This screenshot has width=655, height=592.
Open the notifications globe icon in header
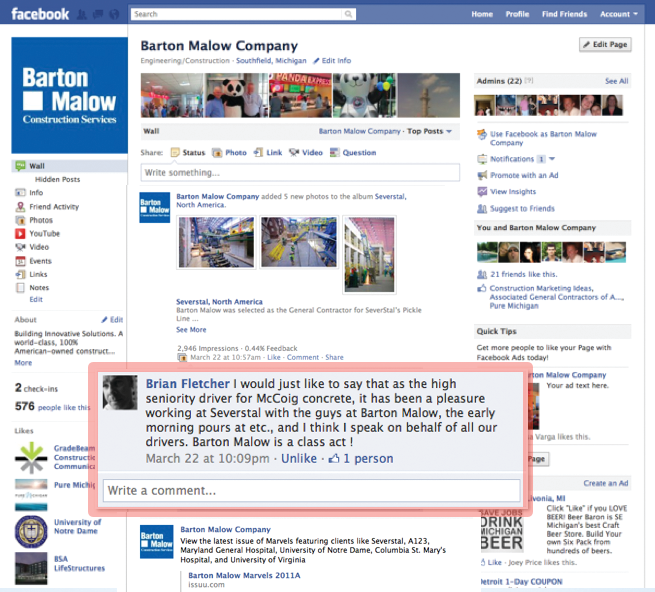click(114, 15)
